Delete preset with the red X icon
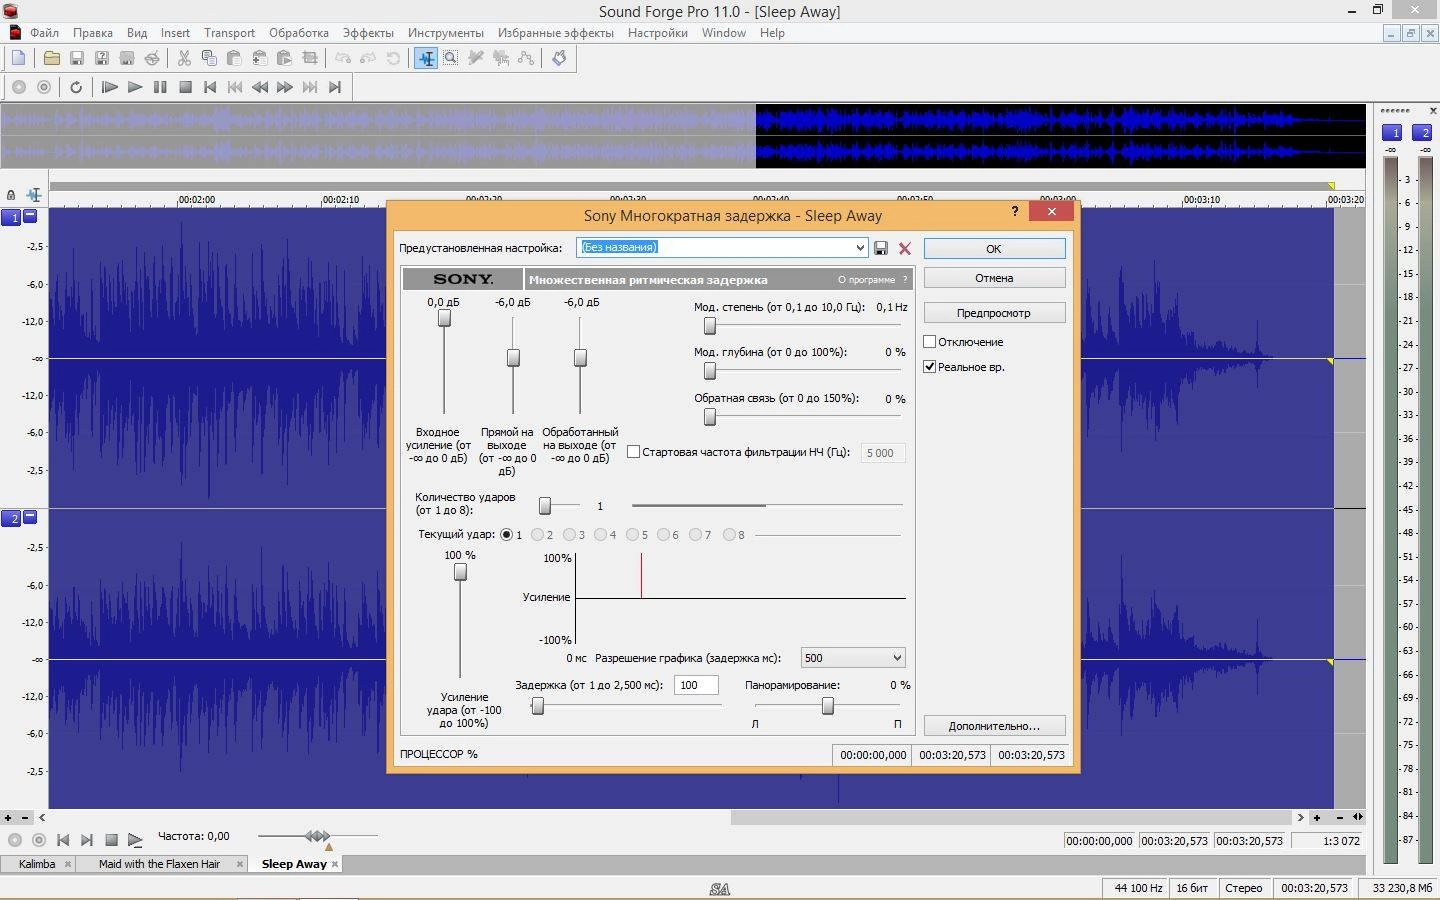Viewport: 1440px width, 900px height. click(905, 248)
